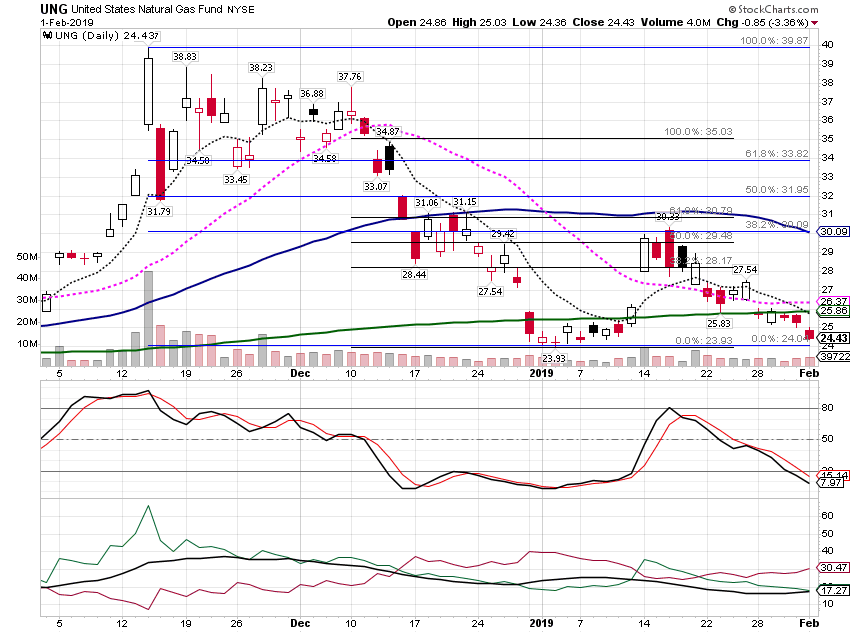Click the candlestick legend icon before UNG (Daily)
This screenshot has width=850, height=633.
48,35
